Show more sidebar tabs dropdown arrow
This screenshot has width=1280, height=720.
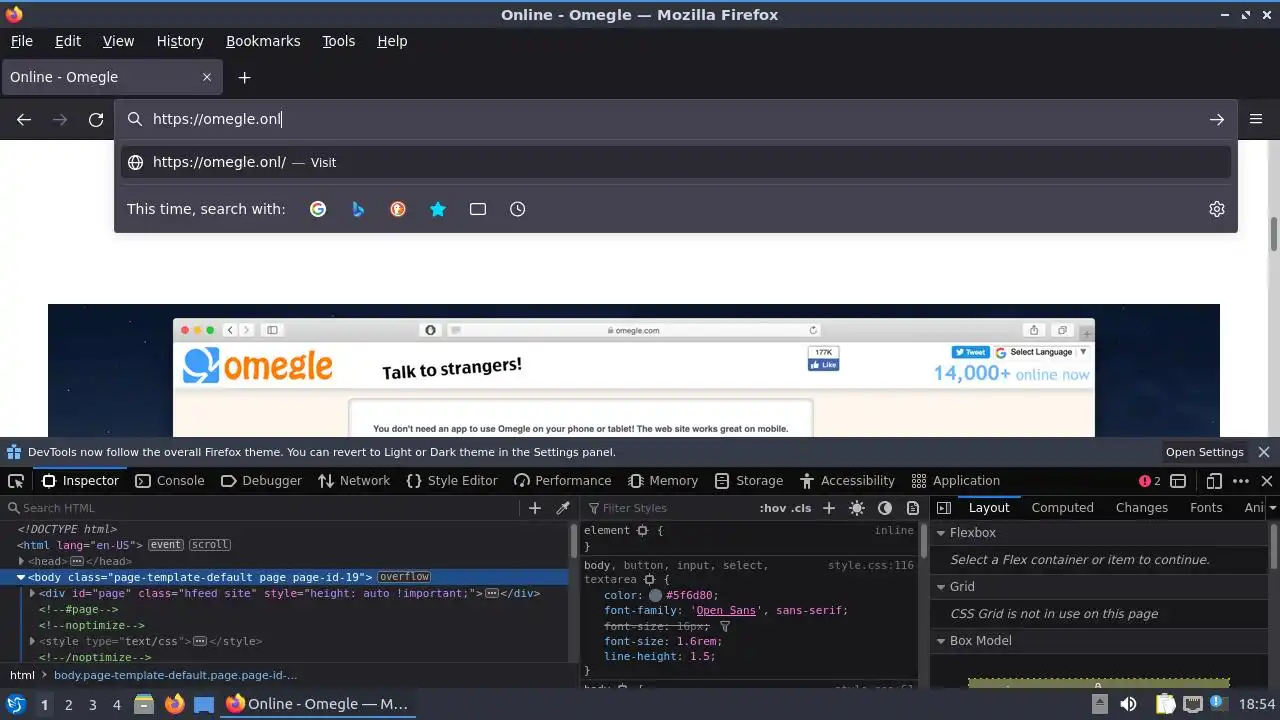[x=1272, y=508]
